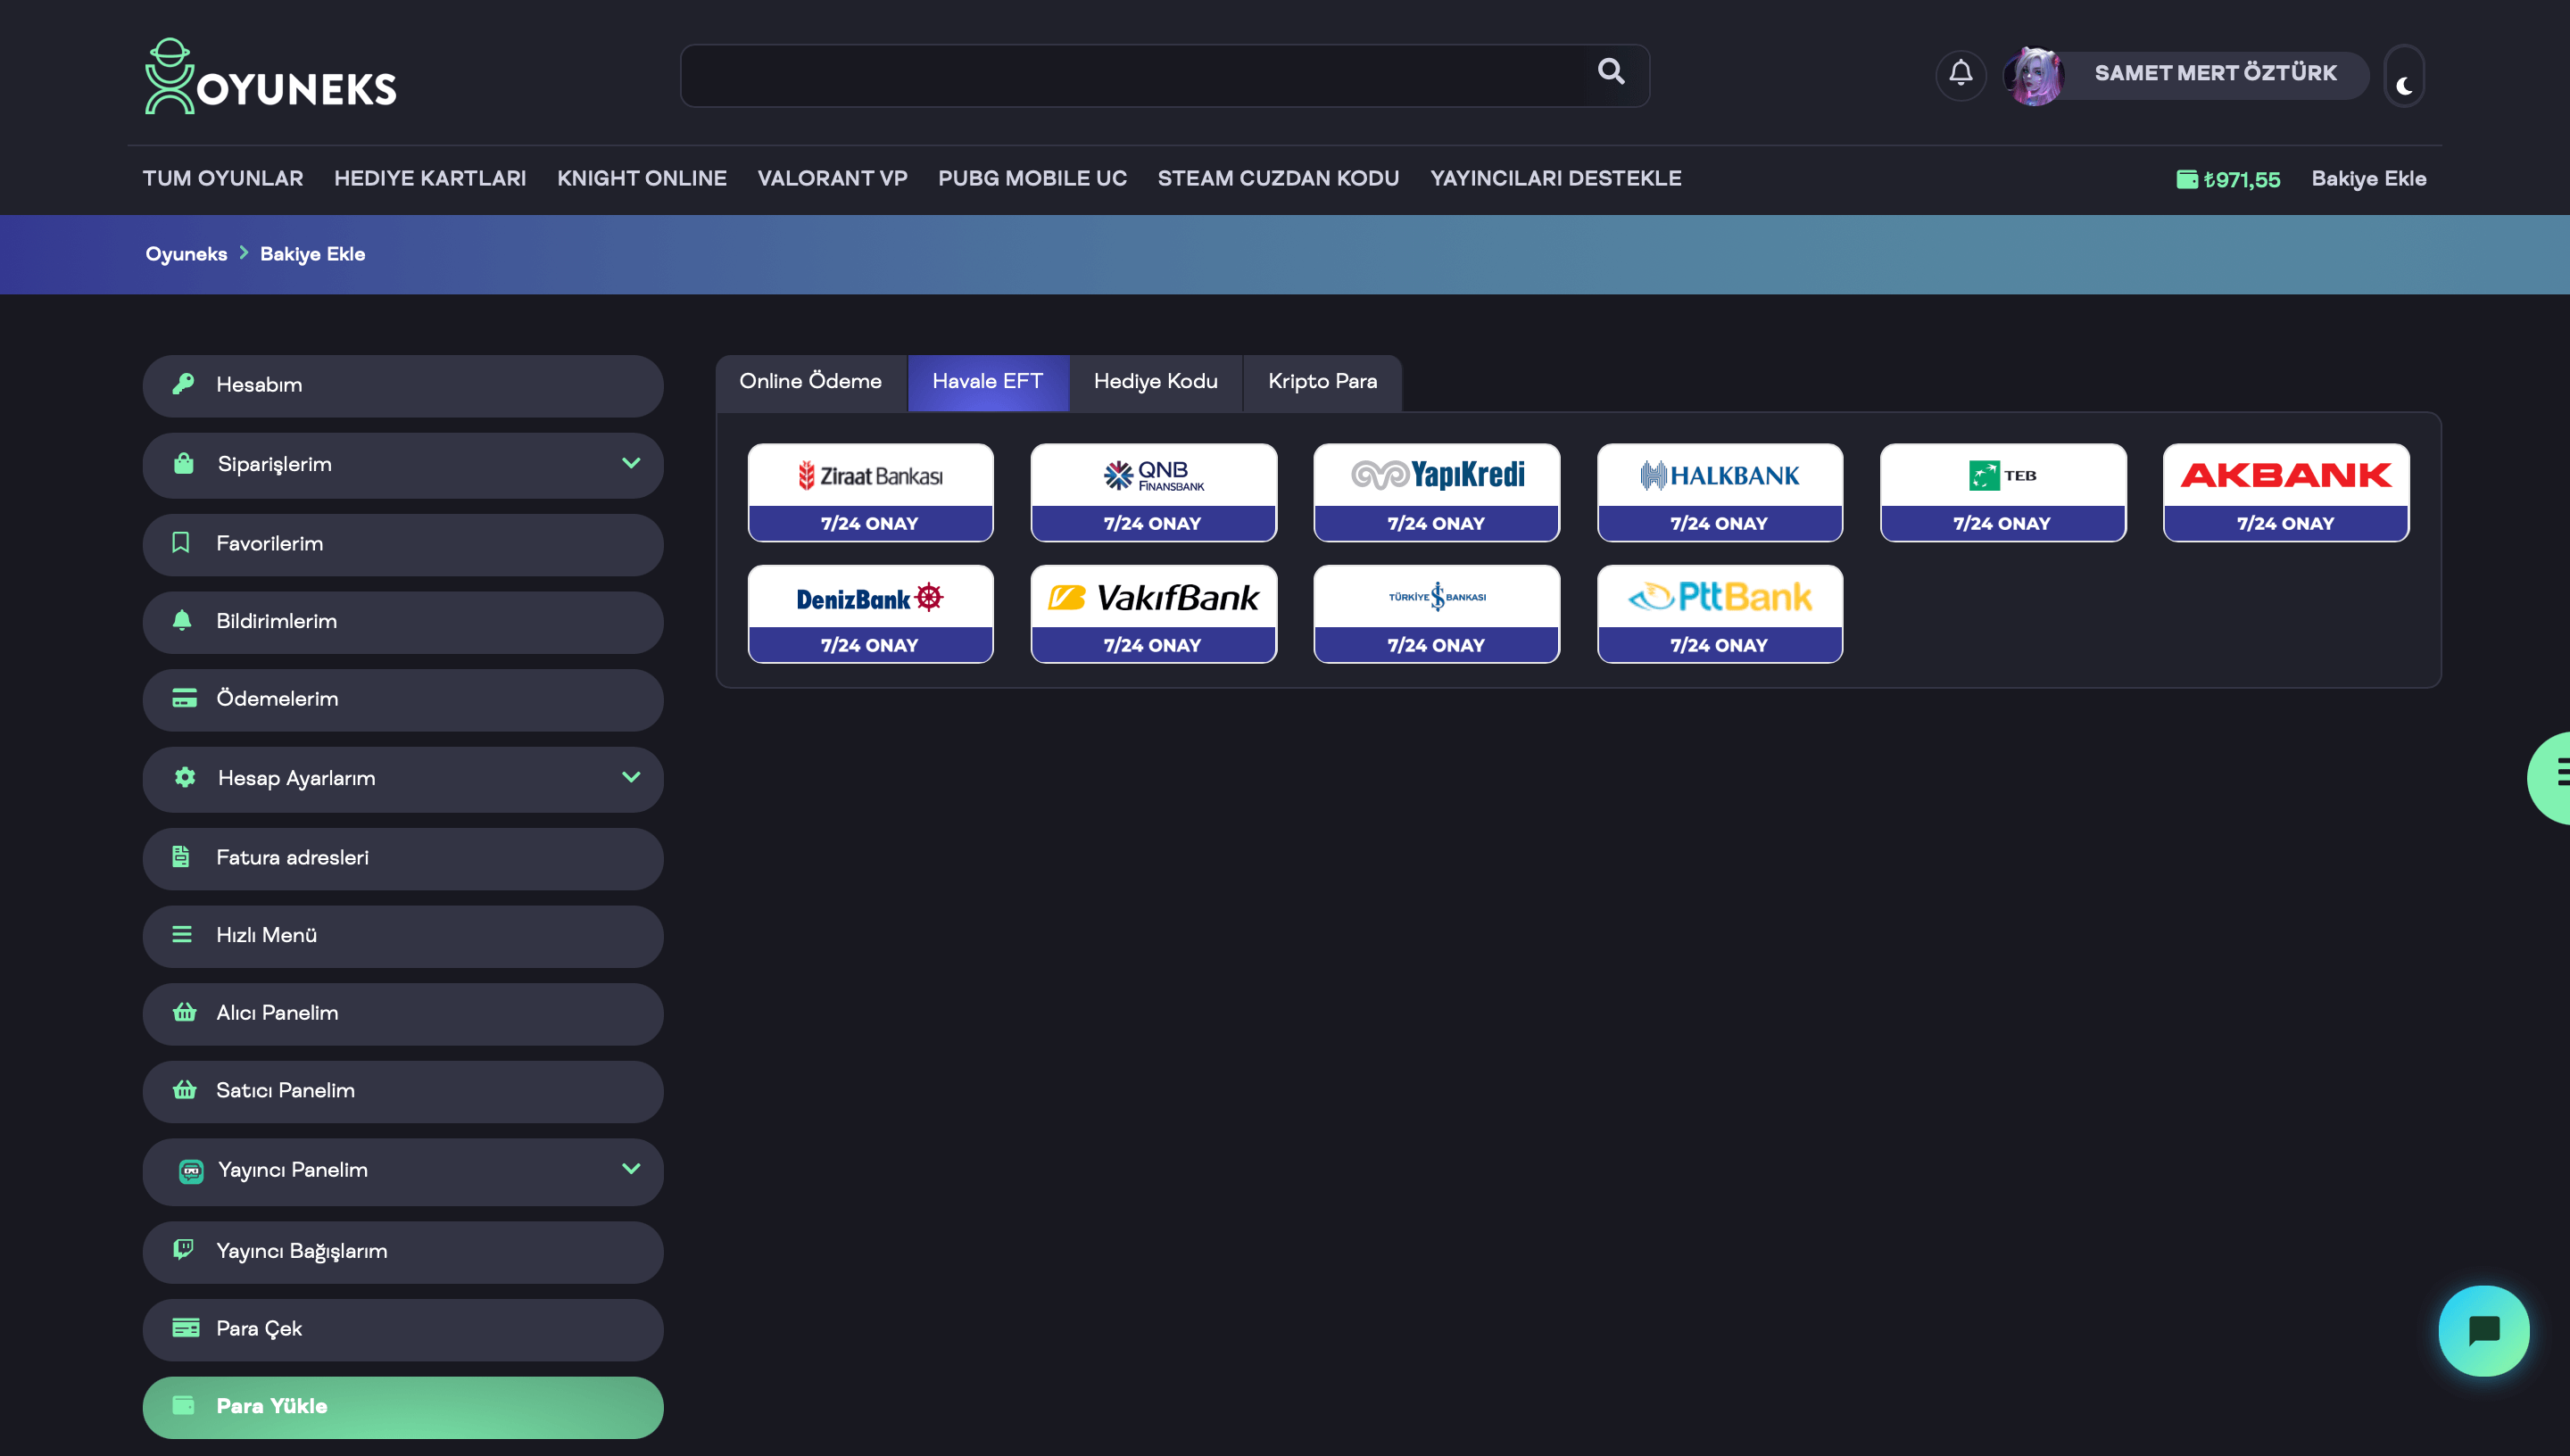The height and width of the screenshot is (1456, 2570).
Task: Click Bakiye Ekle in top navigation
Action: click(2368, 179)
